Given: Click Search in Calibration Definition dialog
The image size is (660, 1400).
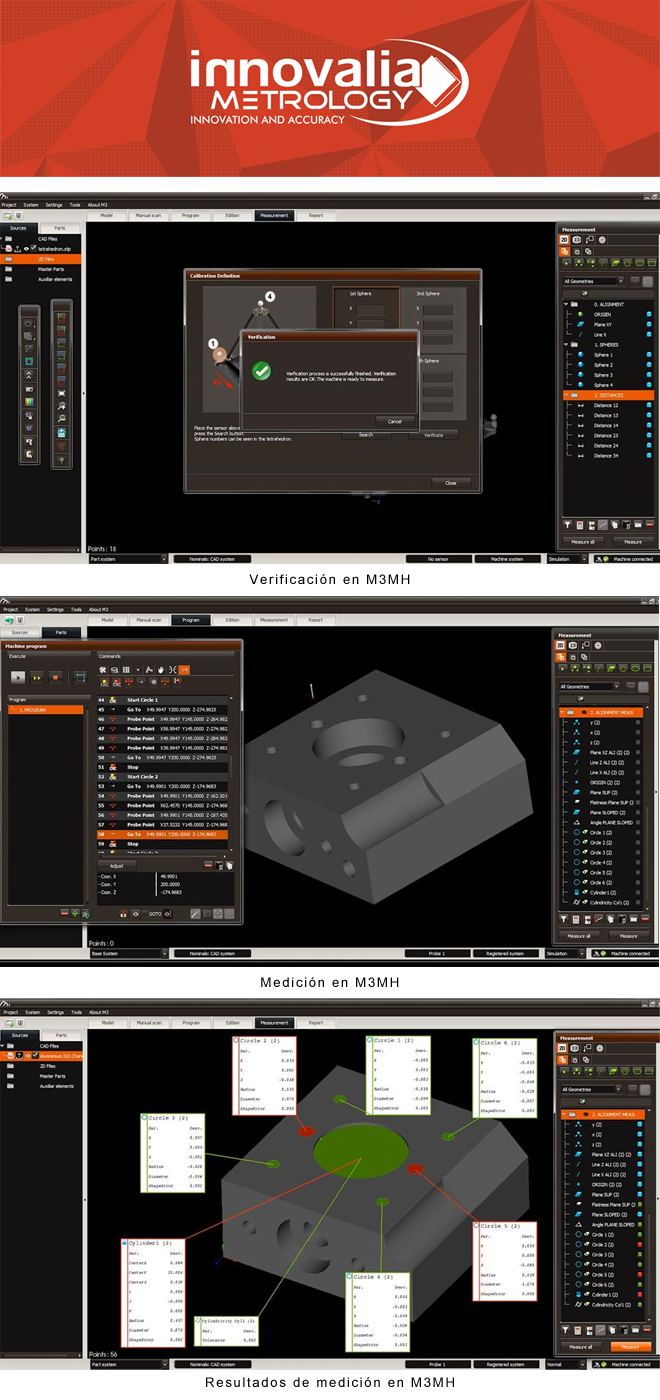Looking at the screenshot, I should click(366, 435).
